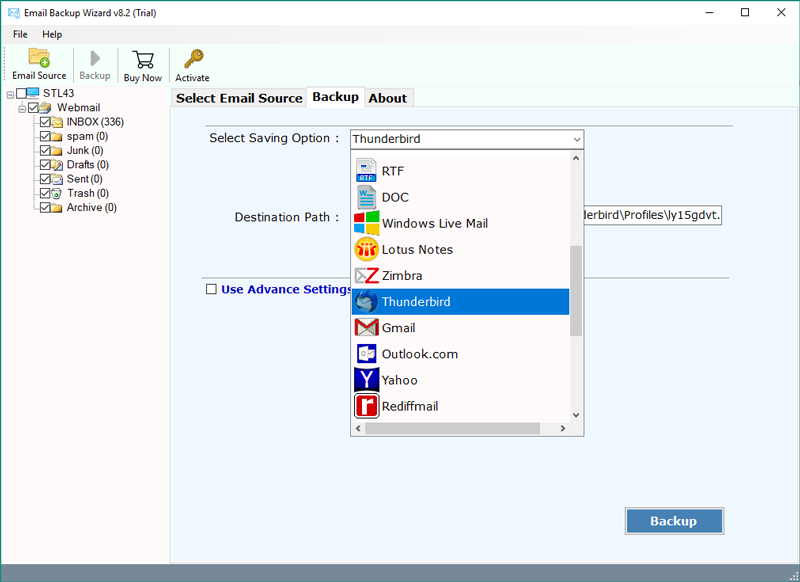
Task: Choose "Windows Live Mail" text in list
Action: (x=435, y=223)
